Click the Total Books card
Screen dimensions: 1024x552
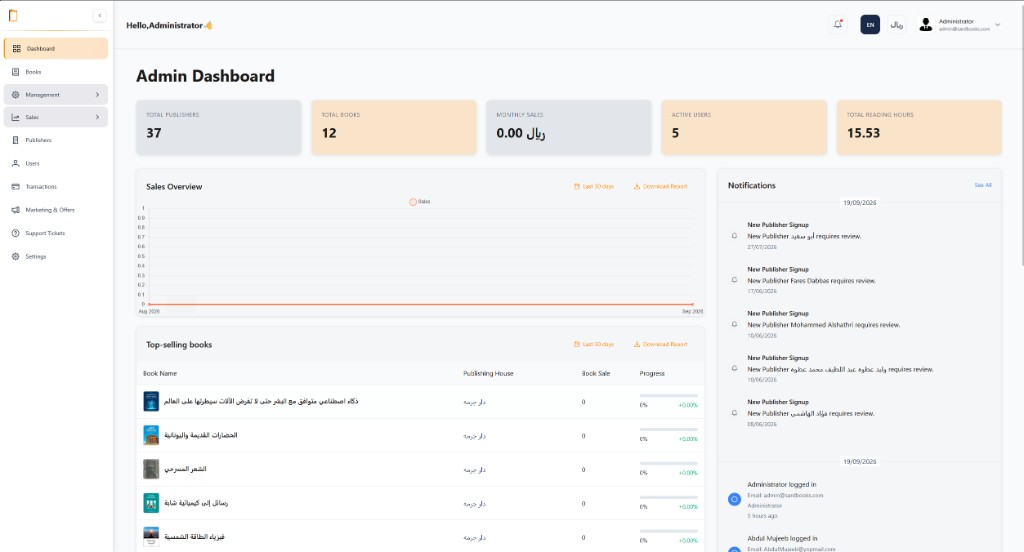coord(394,127)
